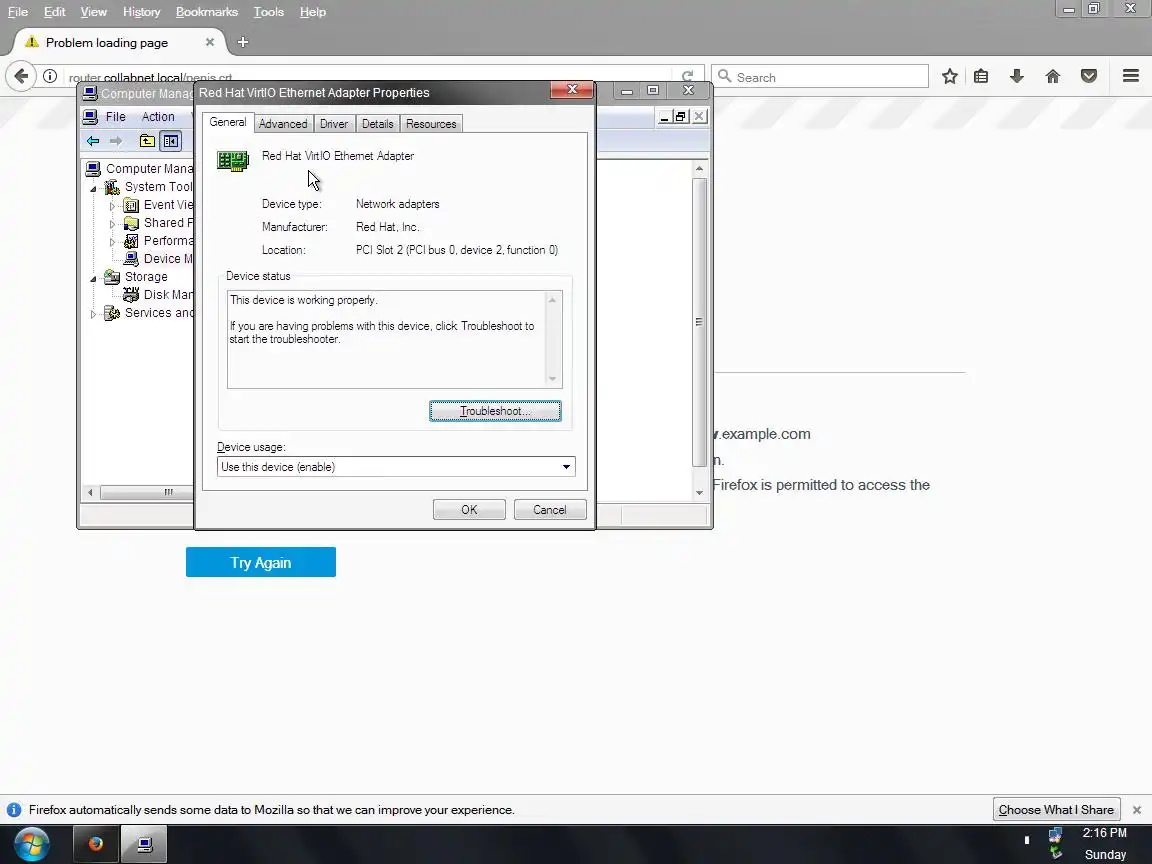Click network adapter card icon in properties

pyautogui.click(x=233, y=161)
